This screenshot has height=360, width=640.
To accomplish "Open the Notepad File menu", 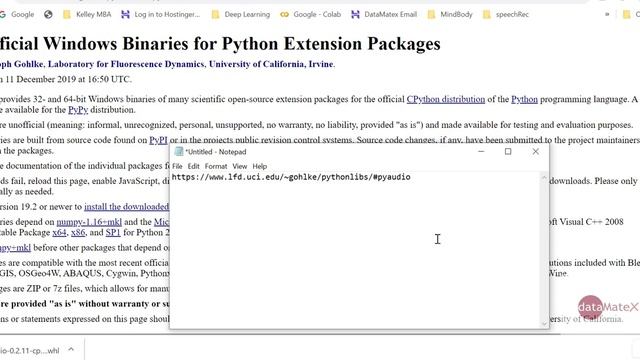I will (177, 166).
